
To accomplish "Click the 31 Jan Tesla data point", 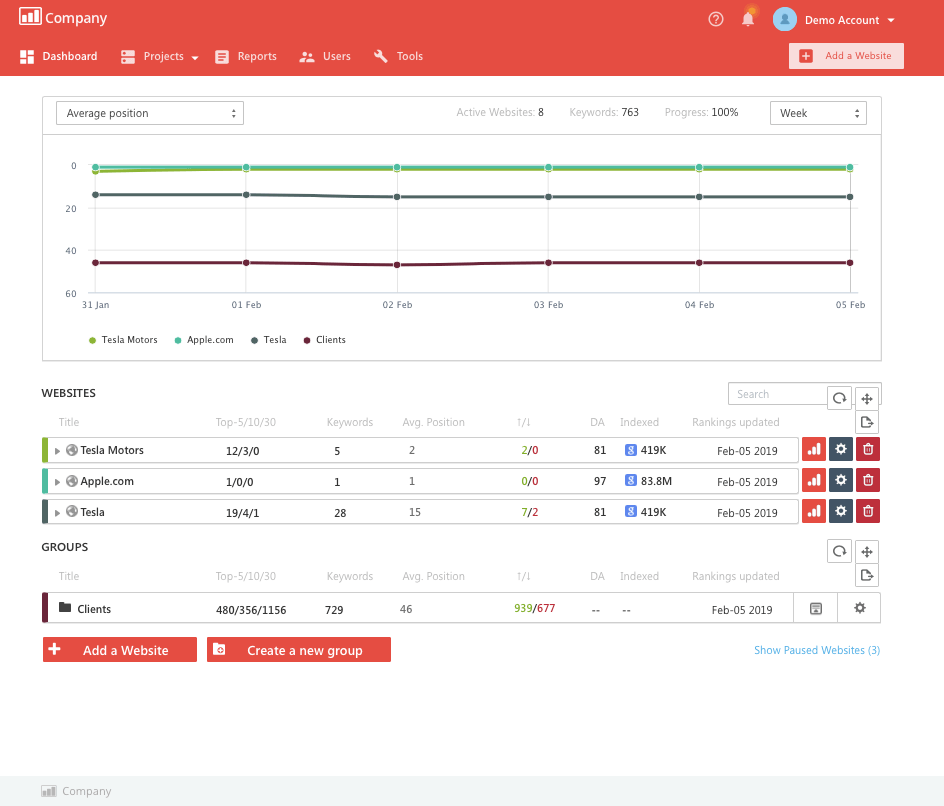I will point(95,194).
